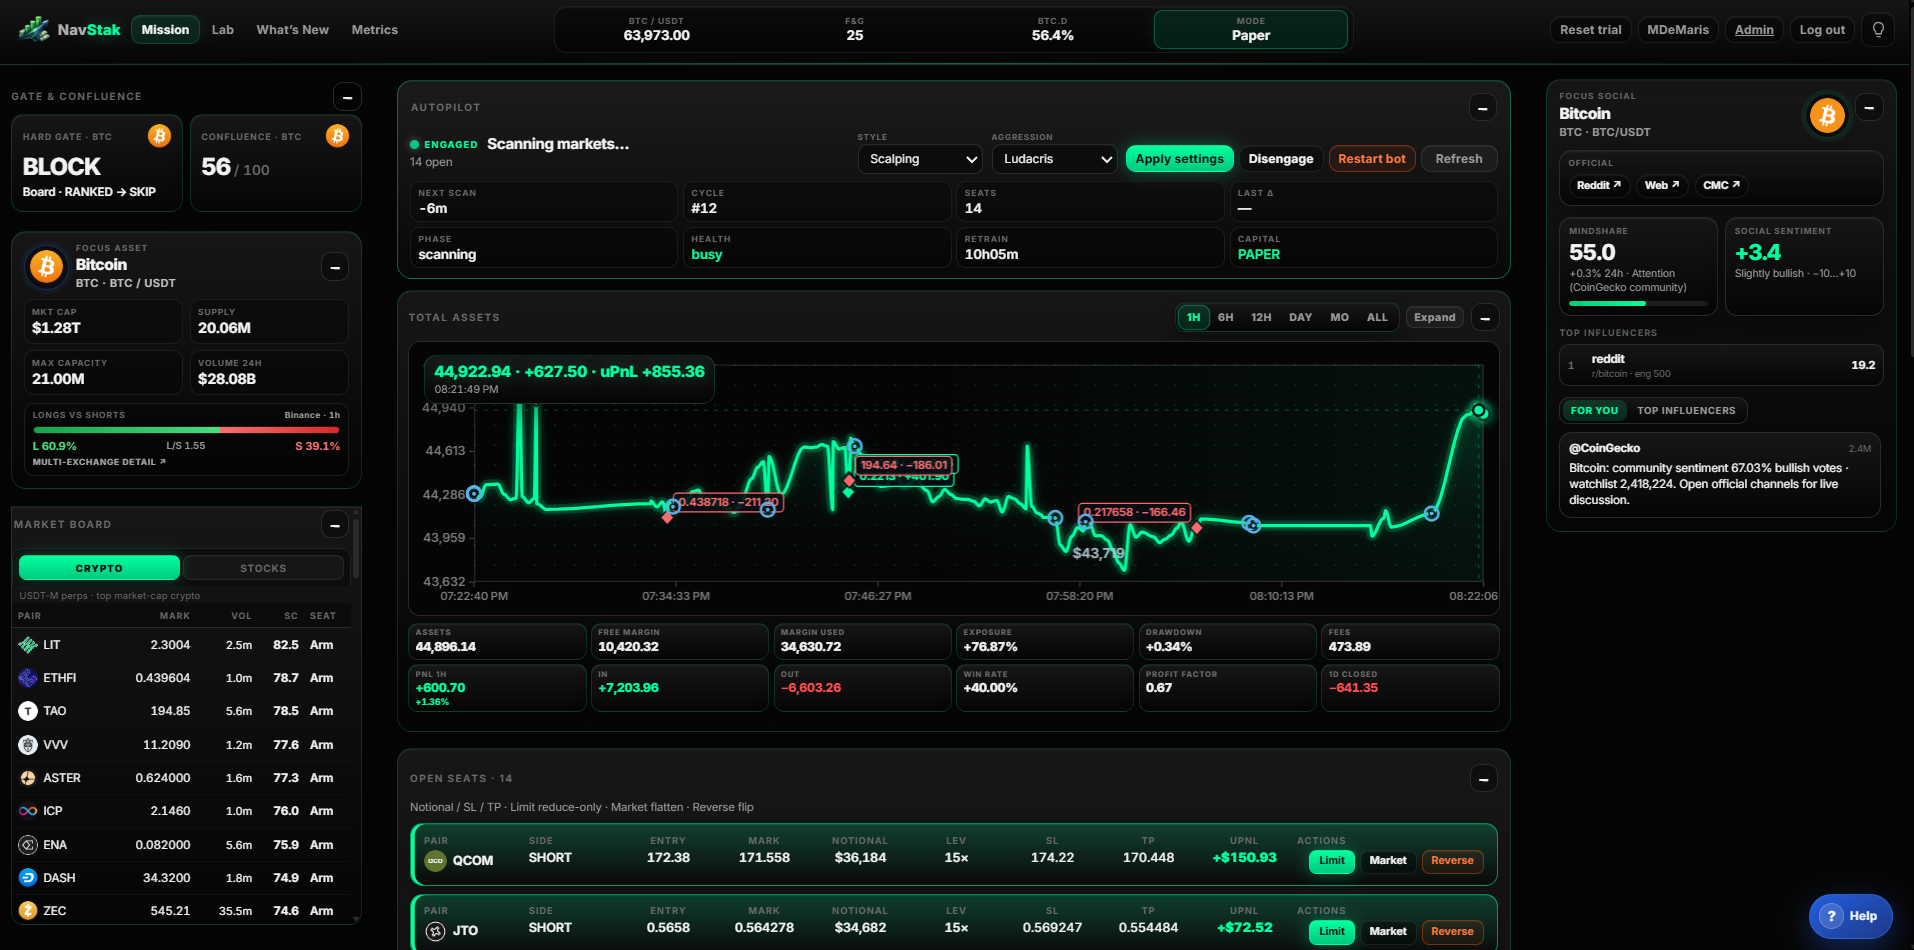
Task: Open the What's New tab
Action: [292, 30]
